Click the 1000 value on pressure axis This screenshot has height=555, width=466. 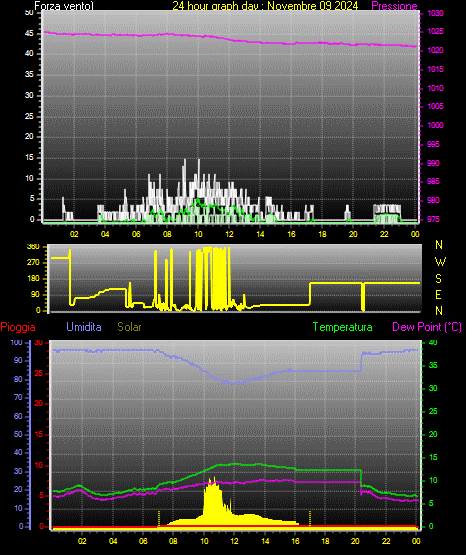(x=435, y=125)
